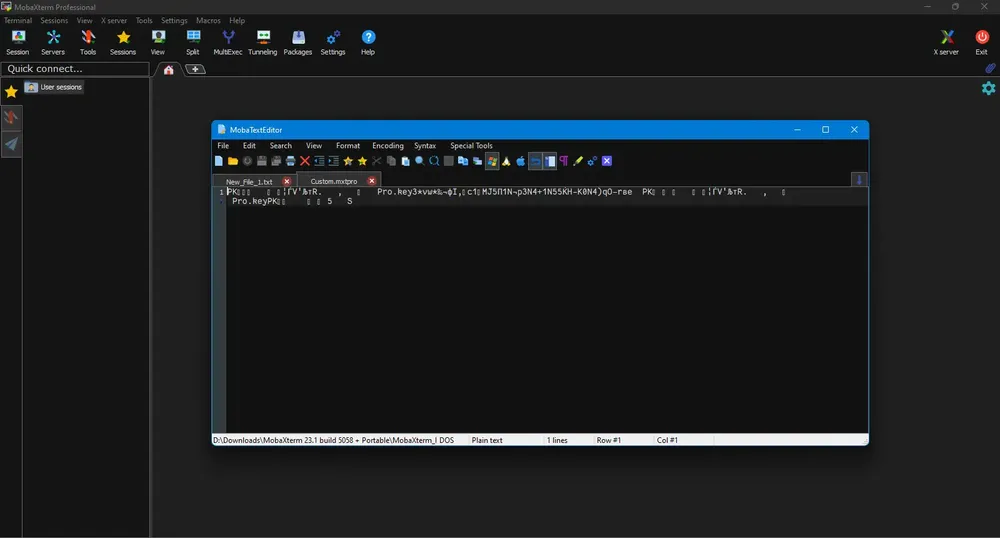This screenshot has height=538, width=1000.
Task: Click the print icon in MobaTextEditor
Action: click(290, 161)
